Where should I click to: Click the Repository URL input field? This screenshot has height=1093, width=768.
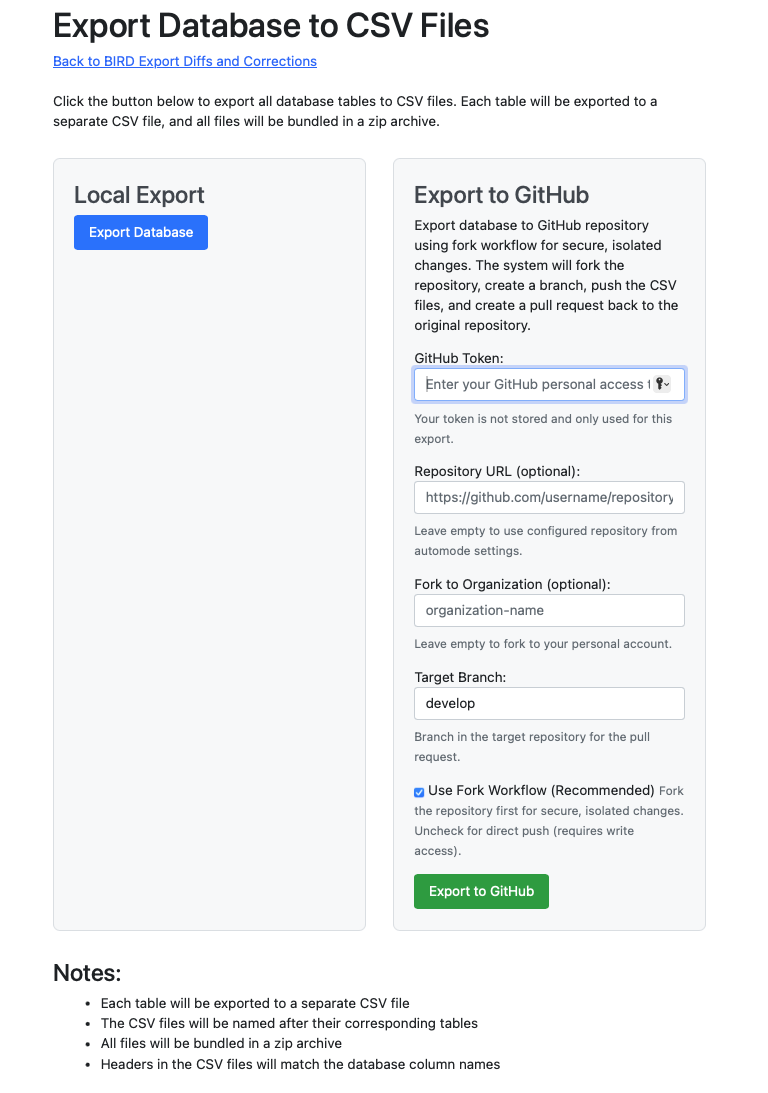[549, 498]
